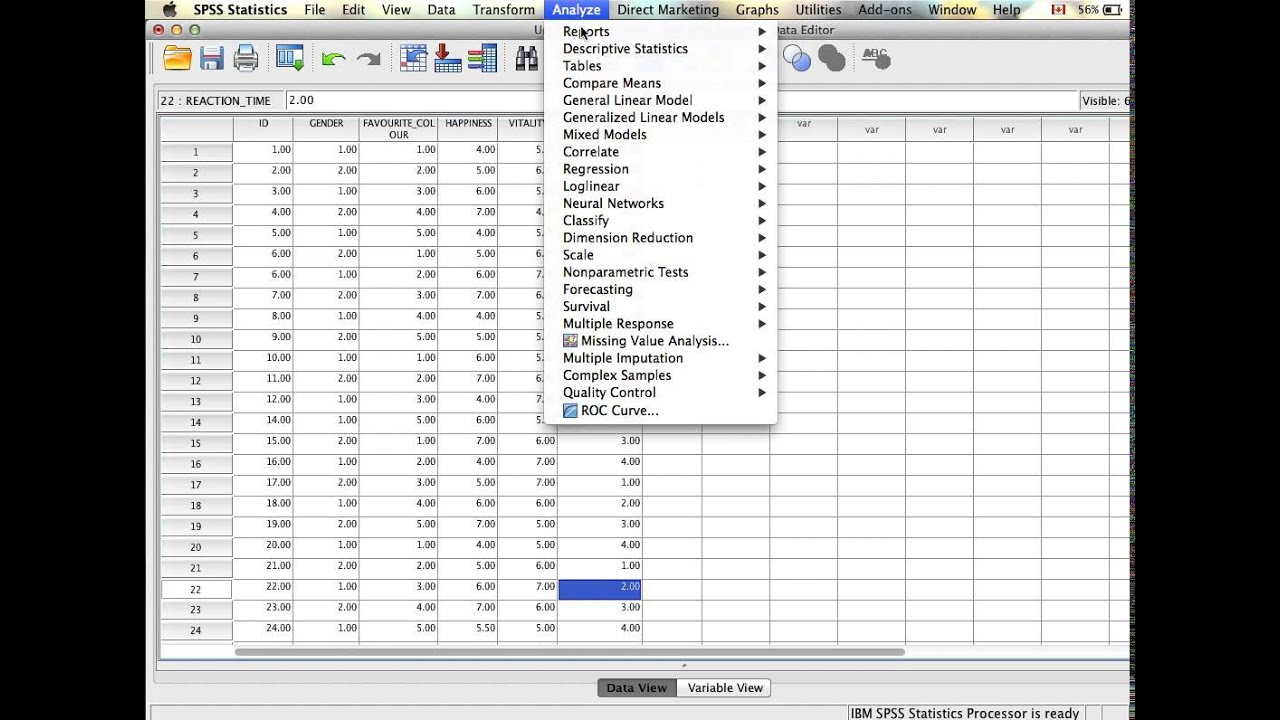Open the File menu

[315, 10]
